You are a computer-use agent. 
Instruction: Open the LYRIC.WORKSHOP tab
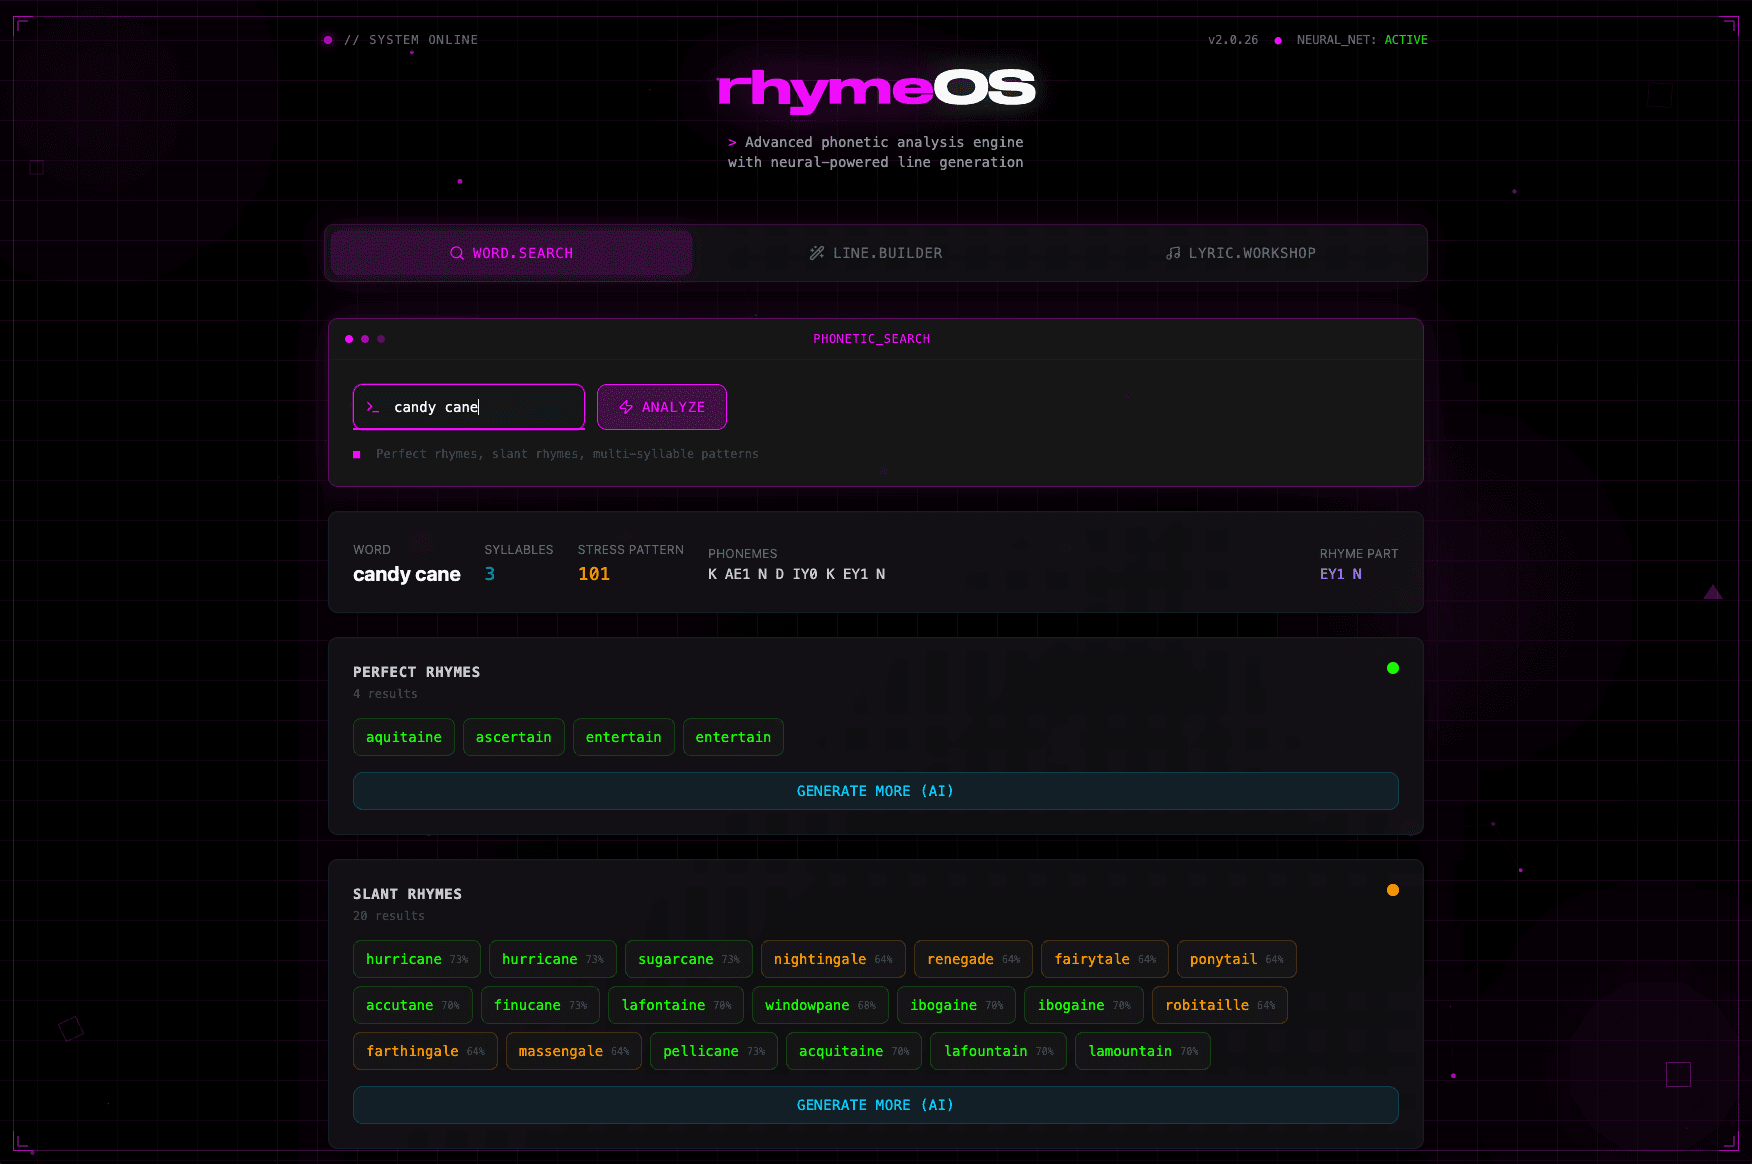[1241, 253]
